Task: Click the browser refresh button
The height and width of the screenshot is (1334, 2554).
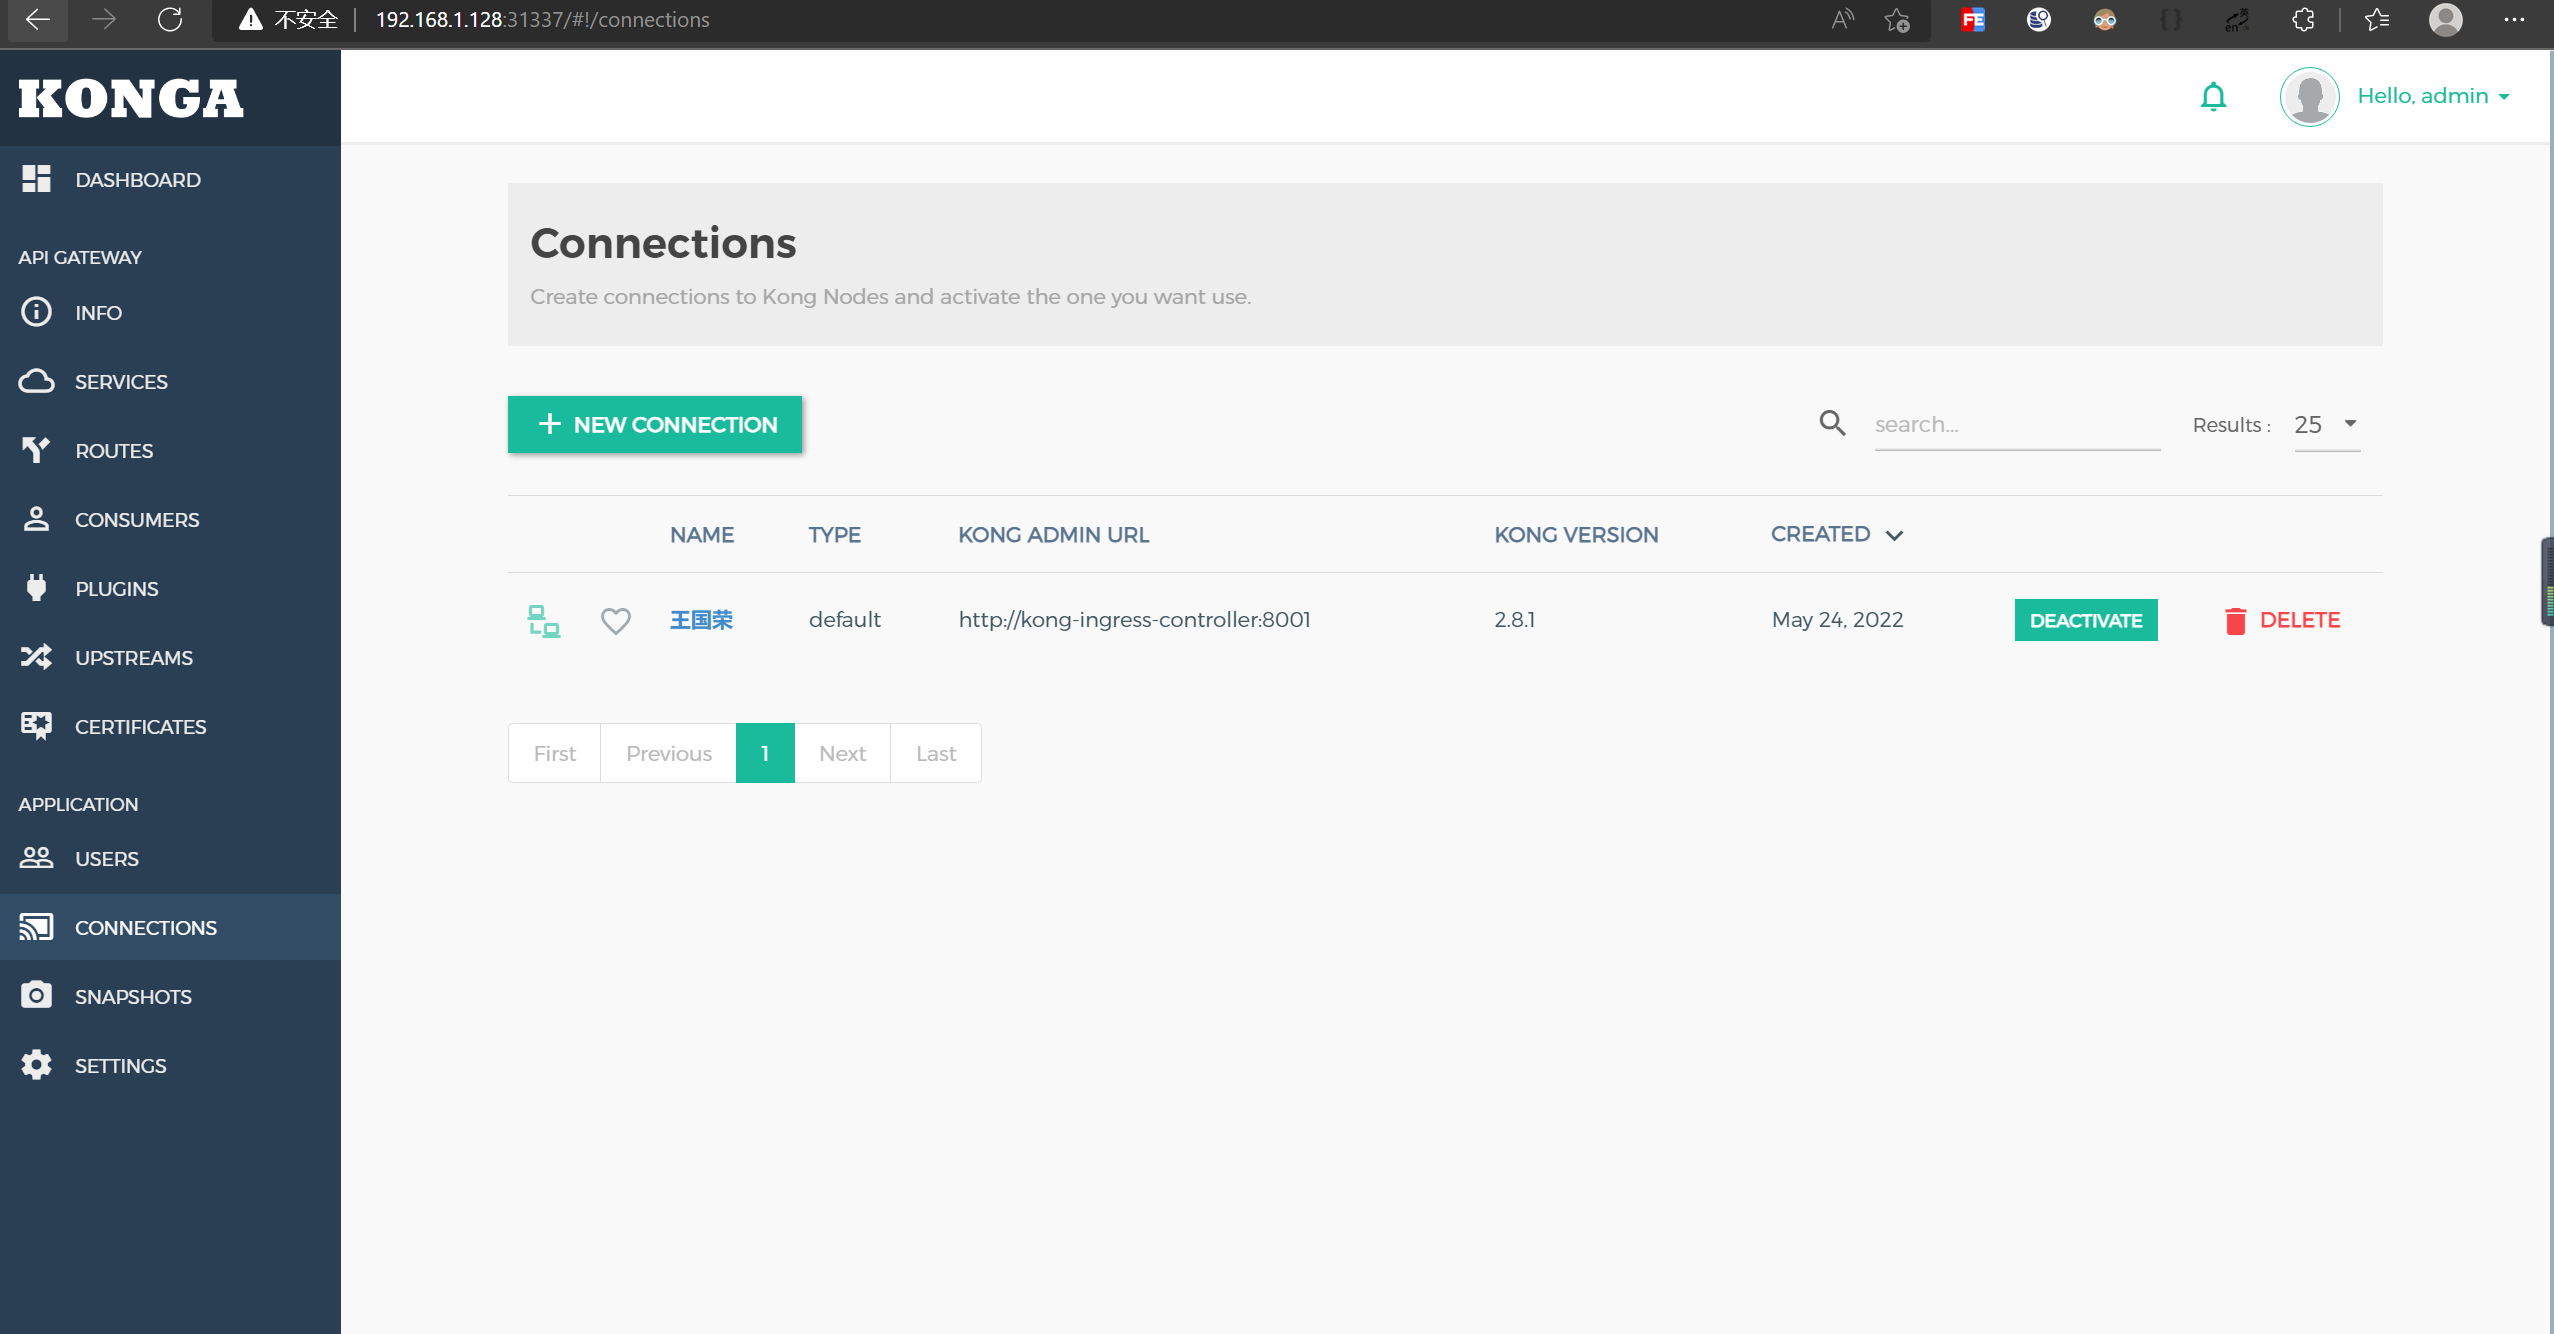Action: tap(170, 19)
